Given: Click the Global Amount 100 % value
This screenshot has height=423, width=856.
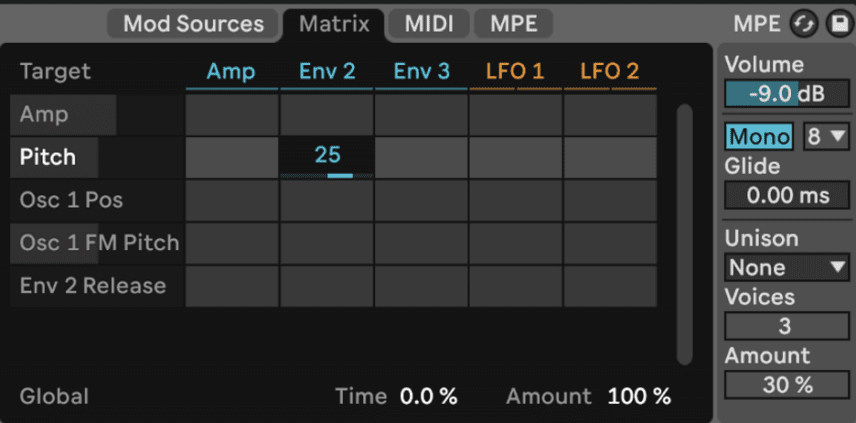Looking at the screenshot, I should pyautogui.click(x=639, y=397).
